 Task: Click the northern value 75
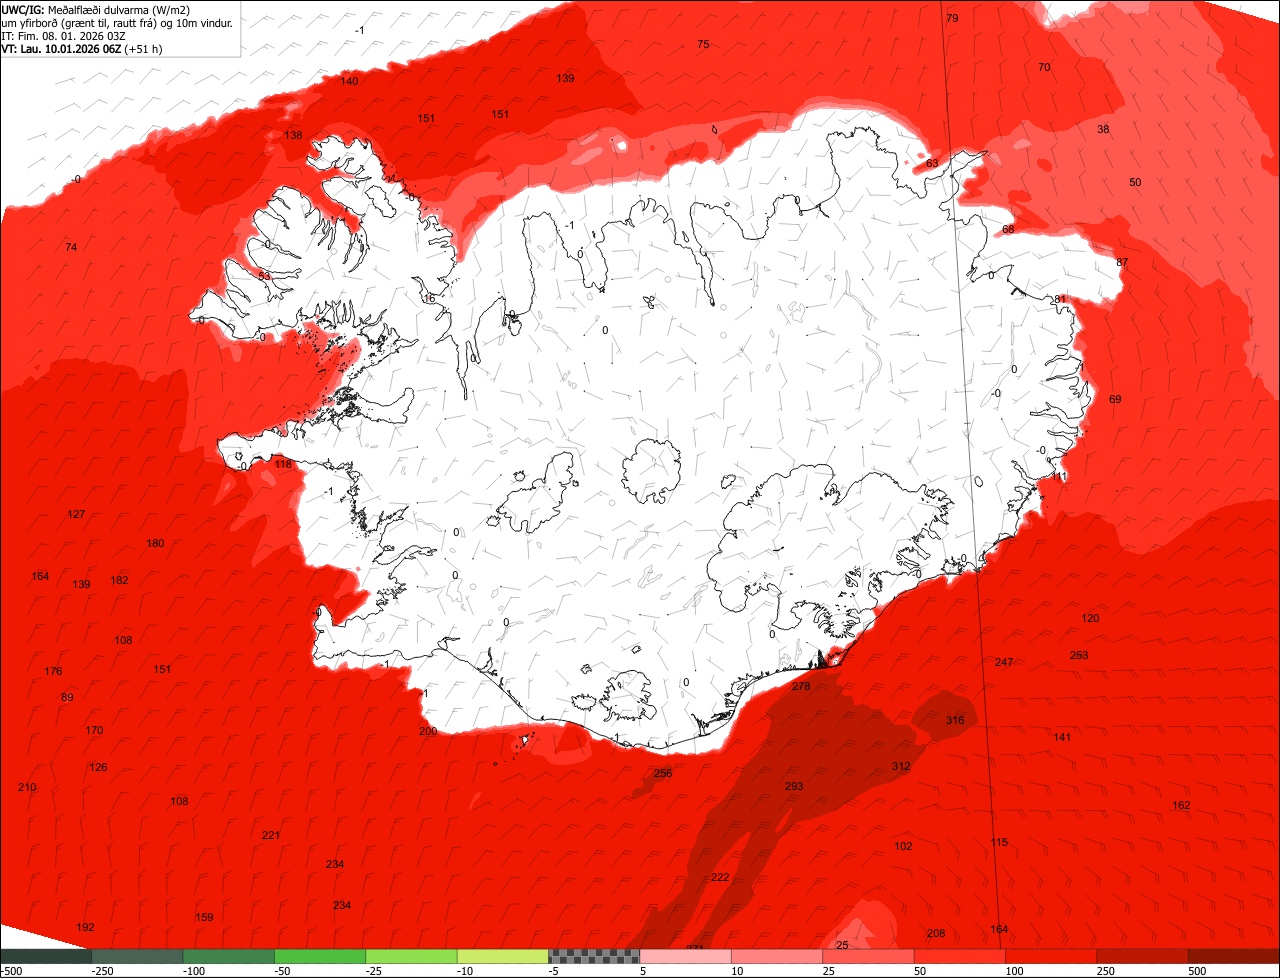703,45
